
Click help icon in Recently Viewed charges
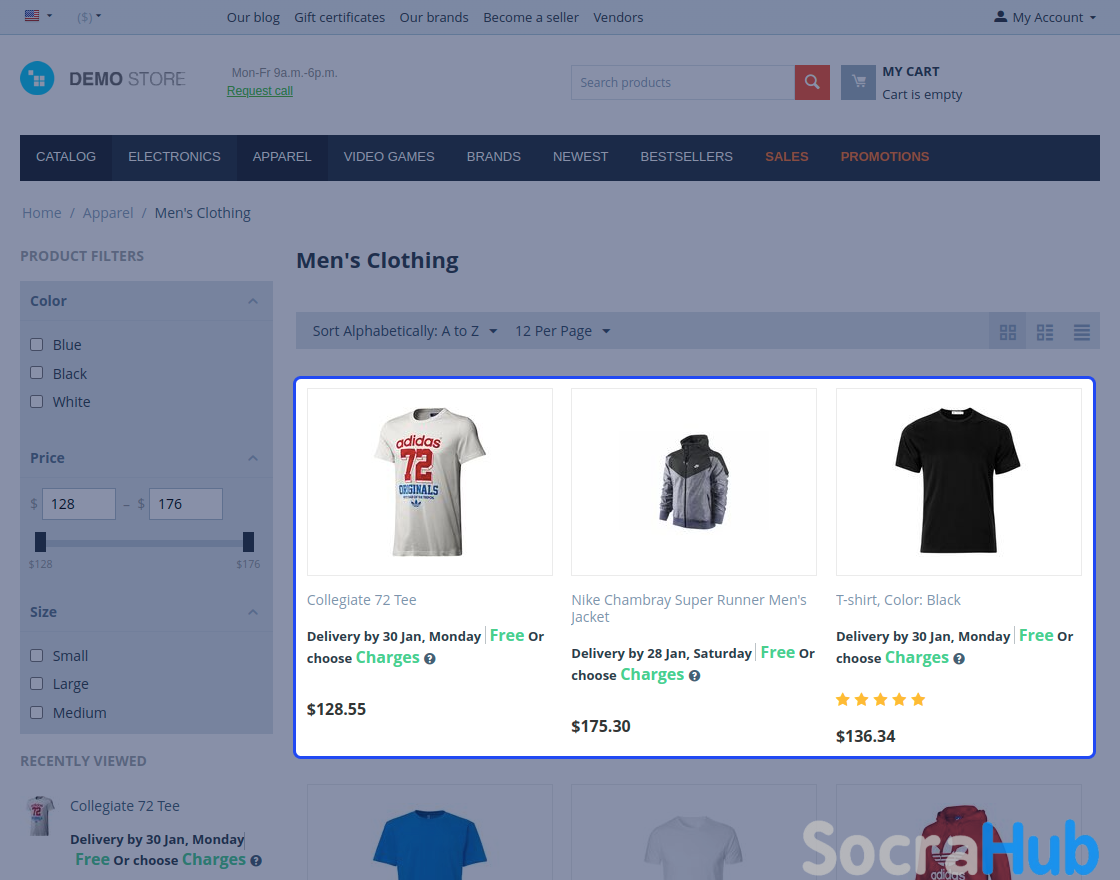[x=256, y=861]
